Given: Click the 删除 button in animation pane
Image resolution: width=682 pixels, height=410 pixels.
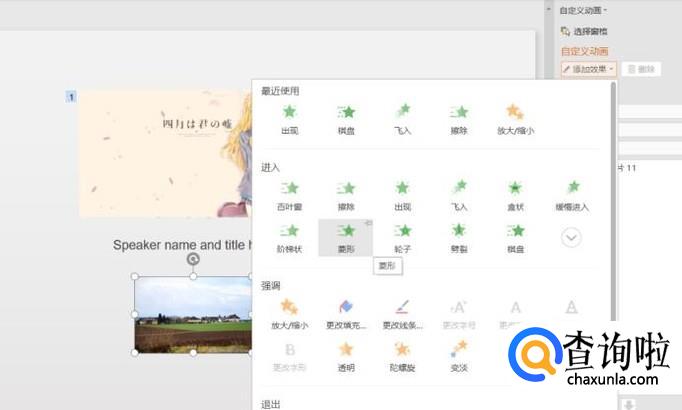Looking at the screenshot, I should pyautogui.click(x=641, y=69).
